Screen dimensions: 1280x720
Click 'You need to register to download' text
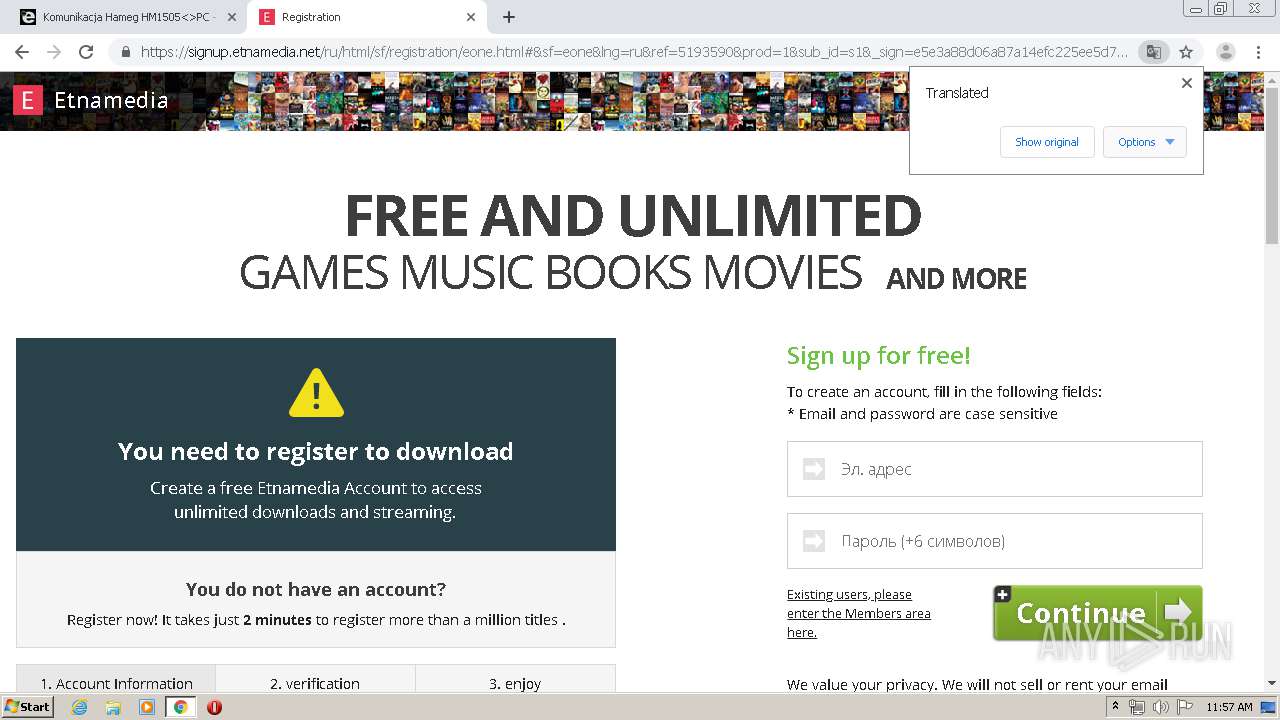[x=316, y=451]
